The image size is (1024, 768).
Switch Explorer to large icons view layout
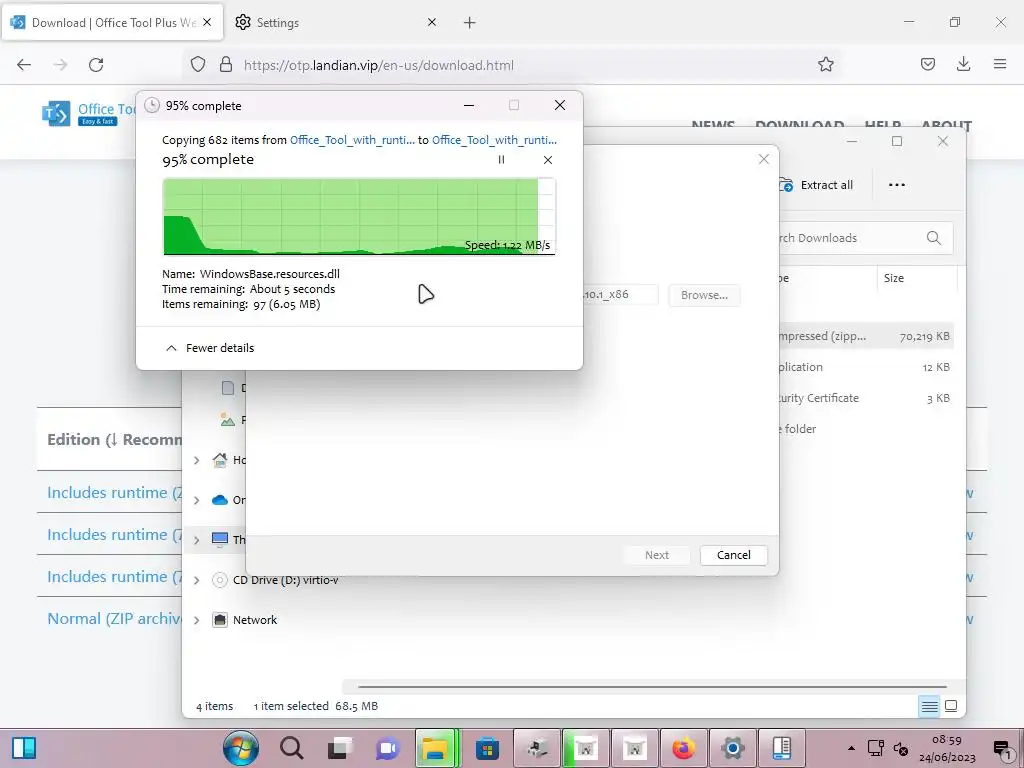pos(951,706)
